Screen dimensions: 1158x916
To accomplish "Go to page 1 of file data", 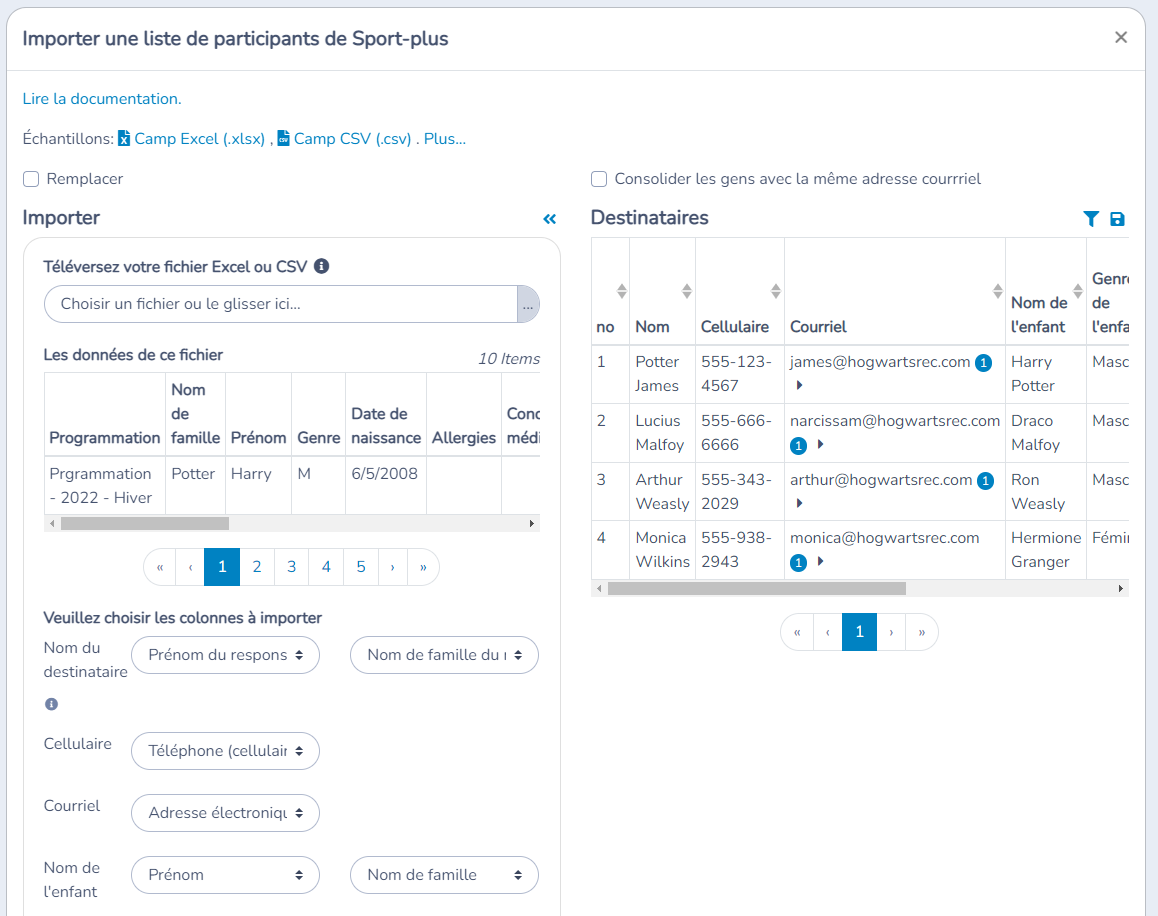I will coord(222,567).
